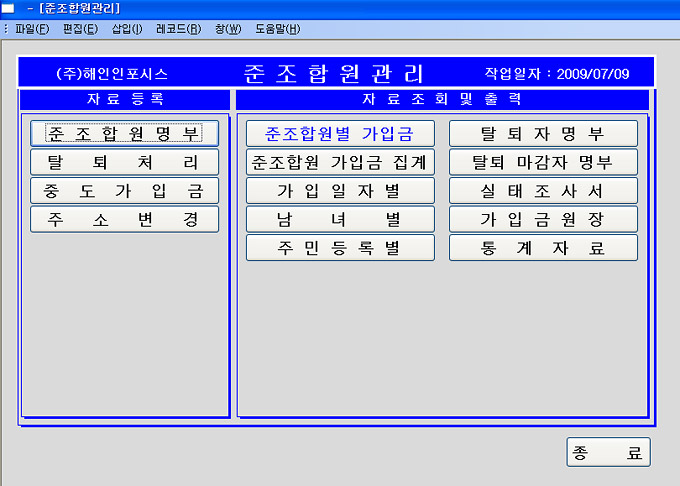Open the 준조합원별 가입금 report
This screenshot has width=680, height=486.
(340, 133)
